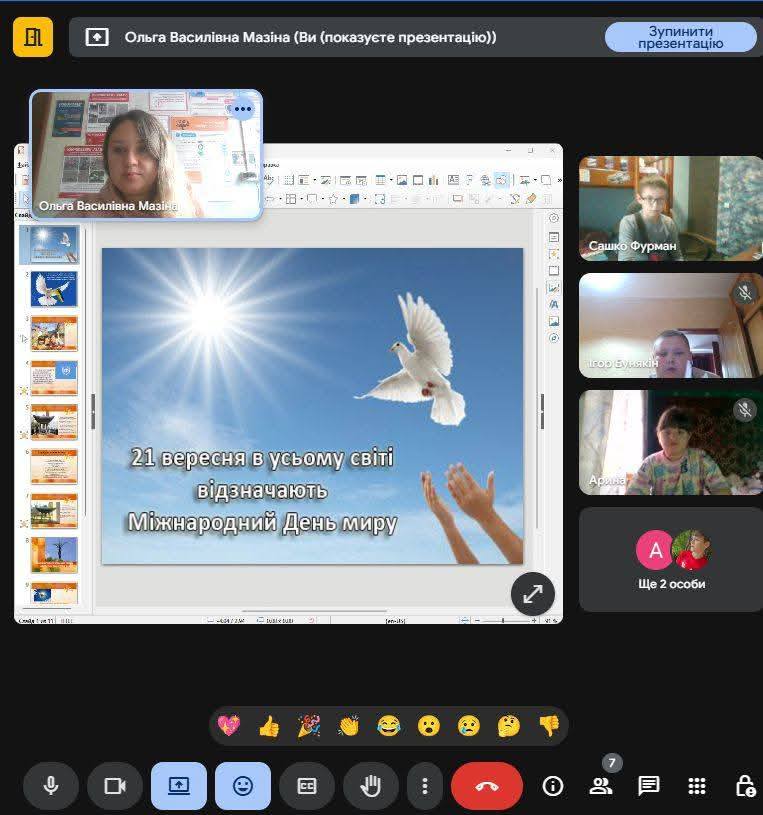
Task: Open more options three-dot menu
Action: 426,786
